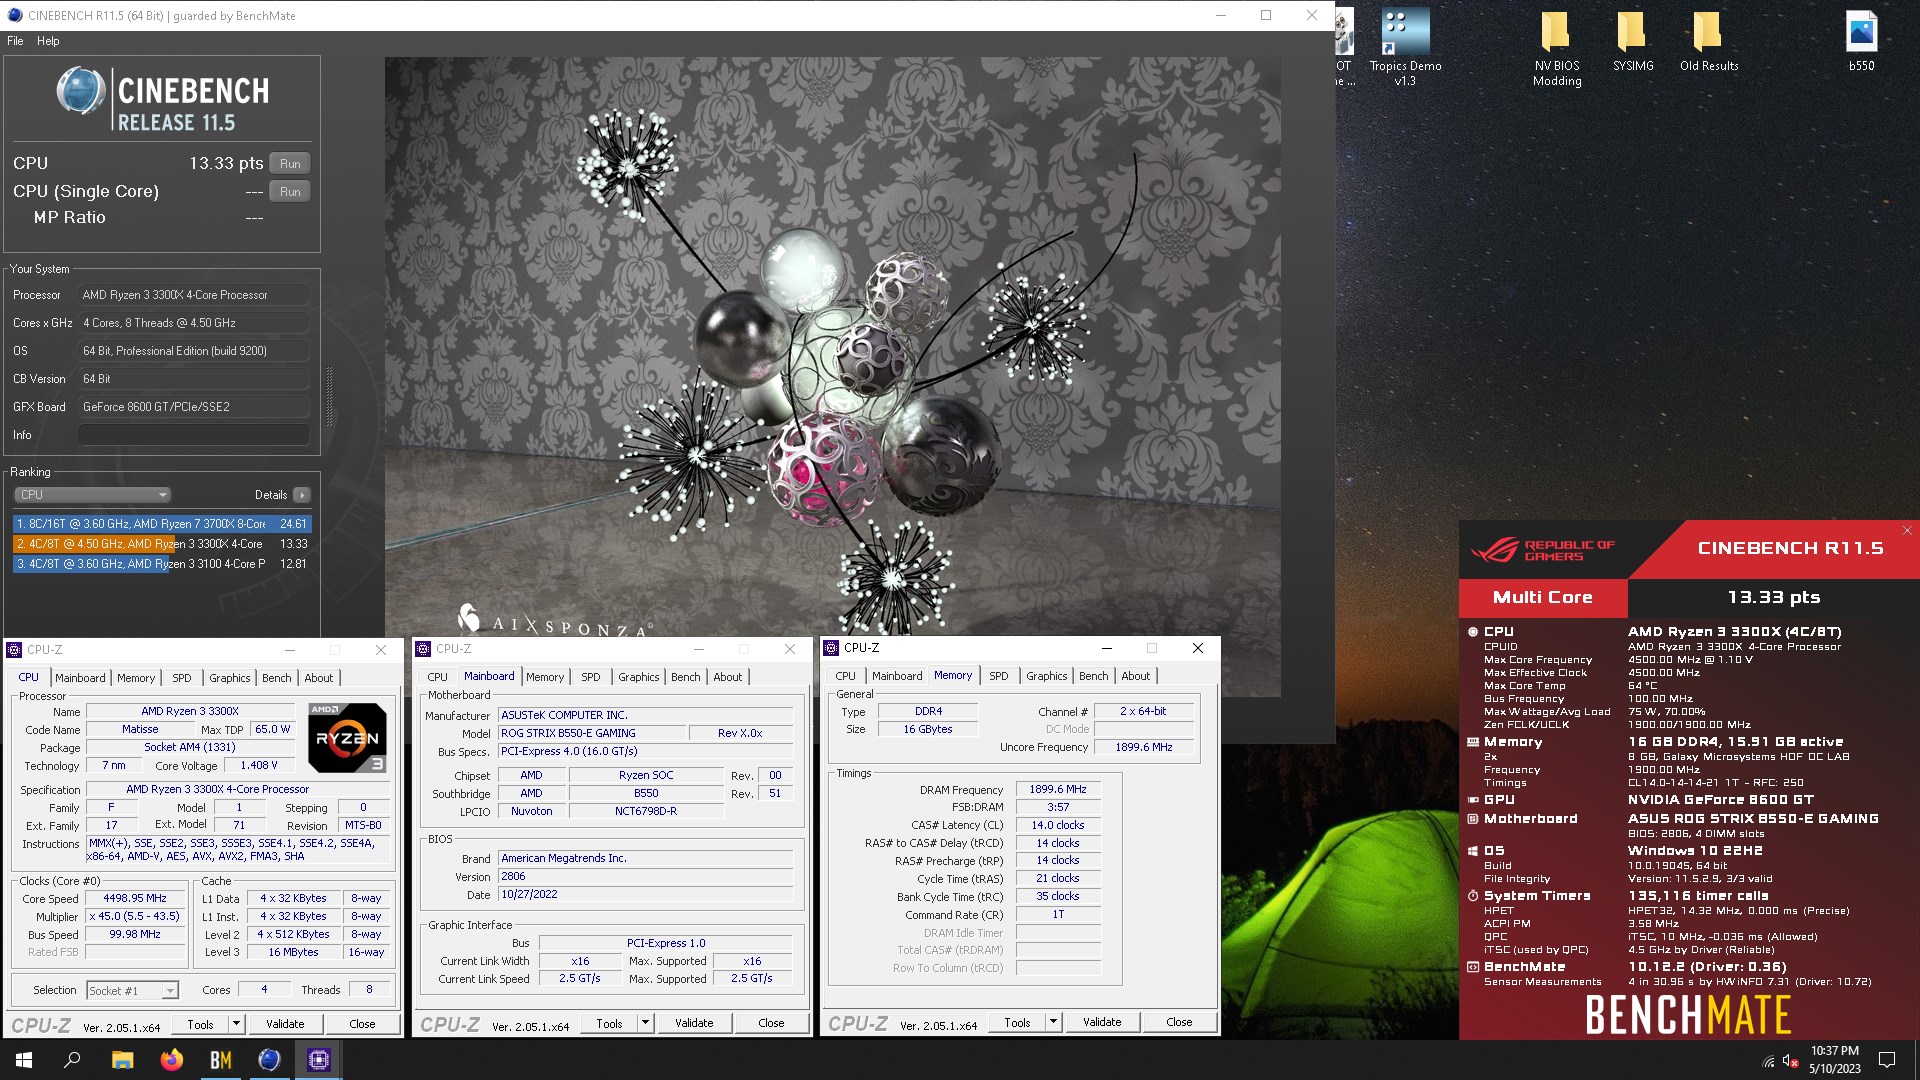This screenshot has height=1080, width=1920.
Task: Open the NV BIOS Modding folder
Action: click(1557, 47)
